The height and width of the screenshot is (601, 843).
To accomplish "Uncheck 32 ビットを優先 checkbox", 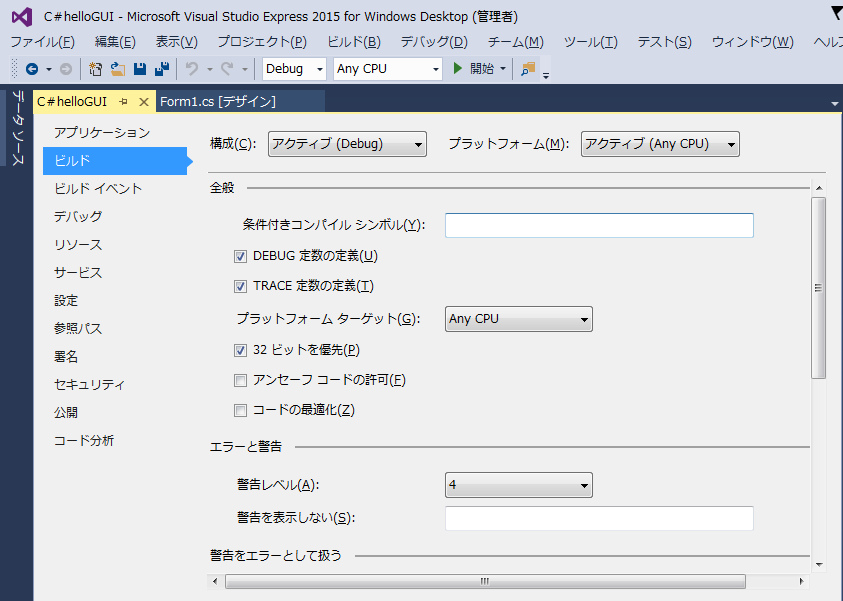I will (240, 350).
